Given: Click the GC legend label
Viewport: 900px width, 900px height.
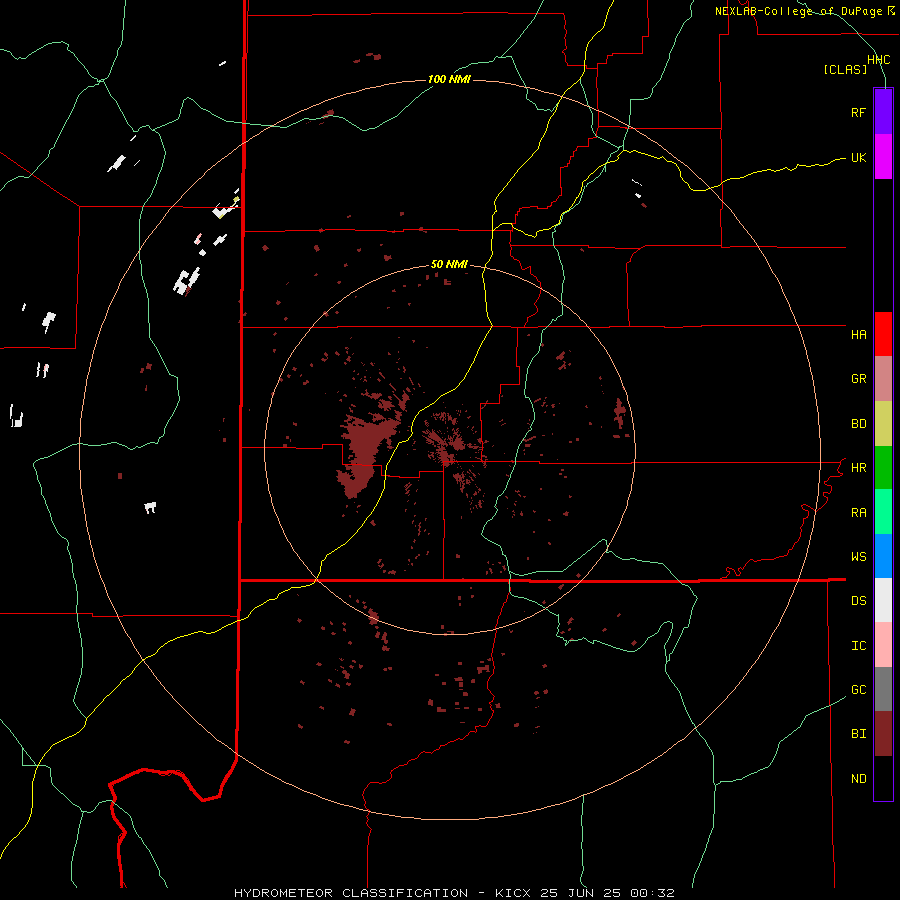Looking at the screenshot, I should [x=858, y=690].
